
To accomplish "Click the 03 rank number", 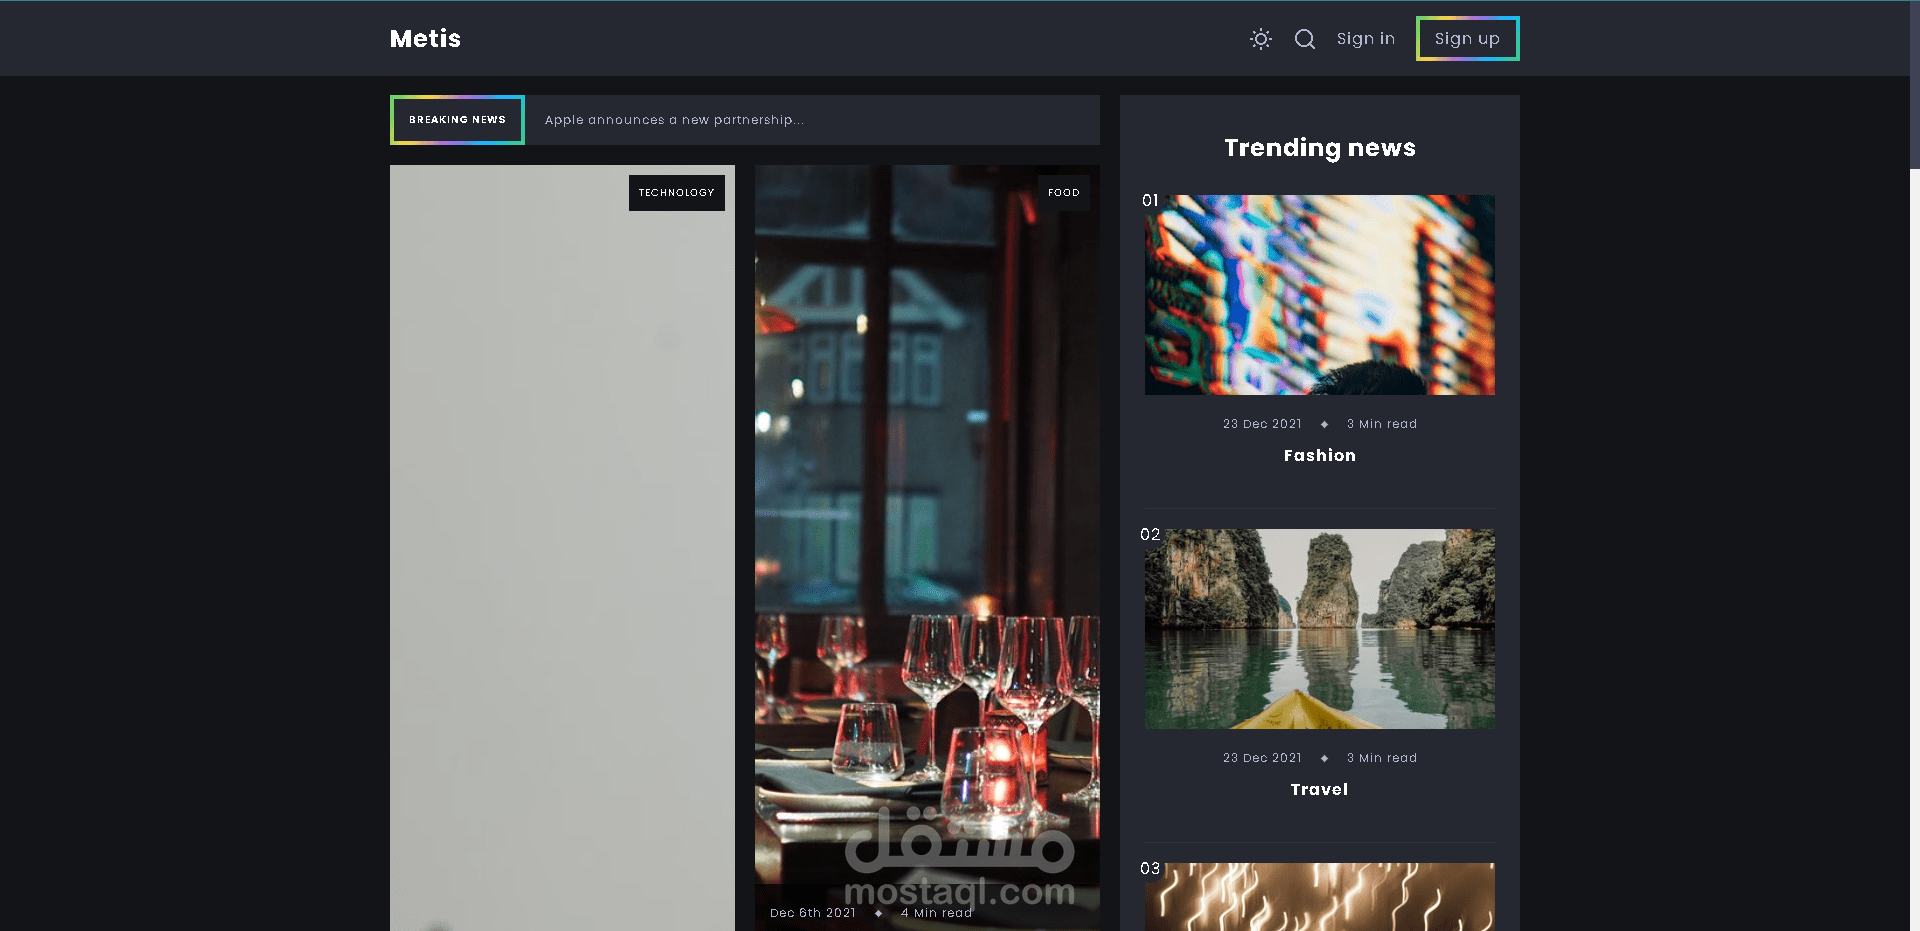I will tap(1150, 869).
